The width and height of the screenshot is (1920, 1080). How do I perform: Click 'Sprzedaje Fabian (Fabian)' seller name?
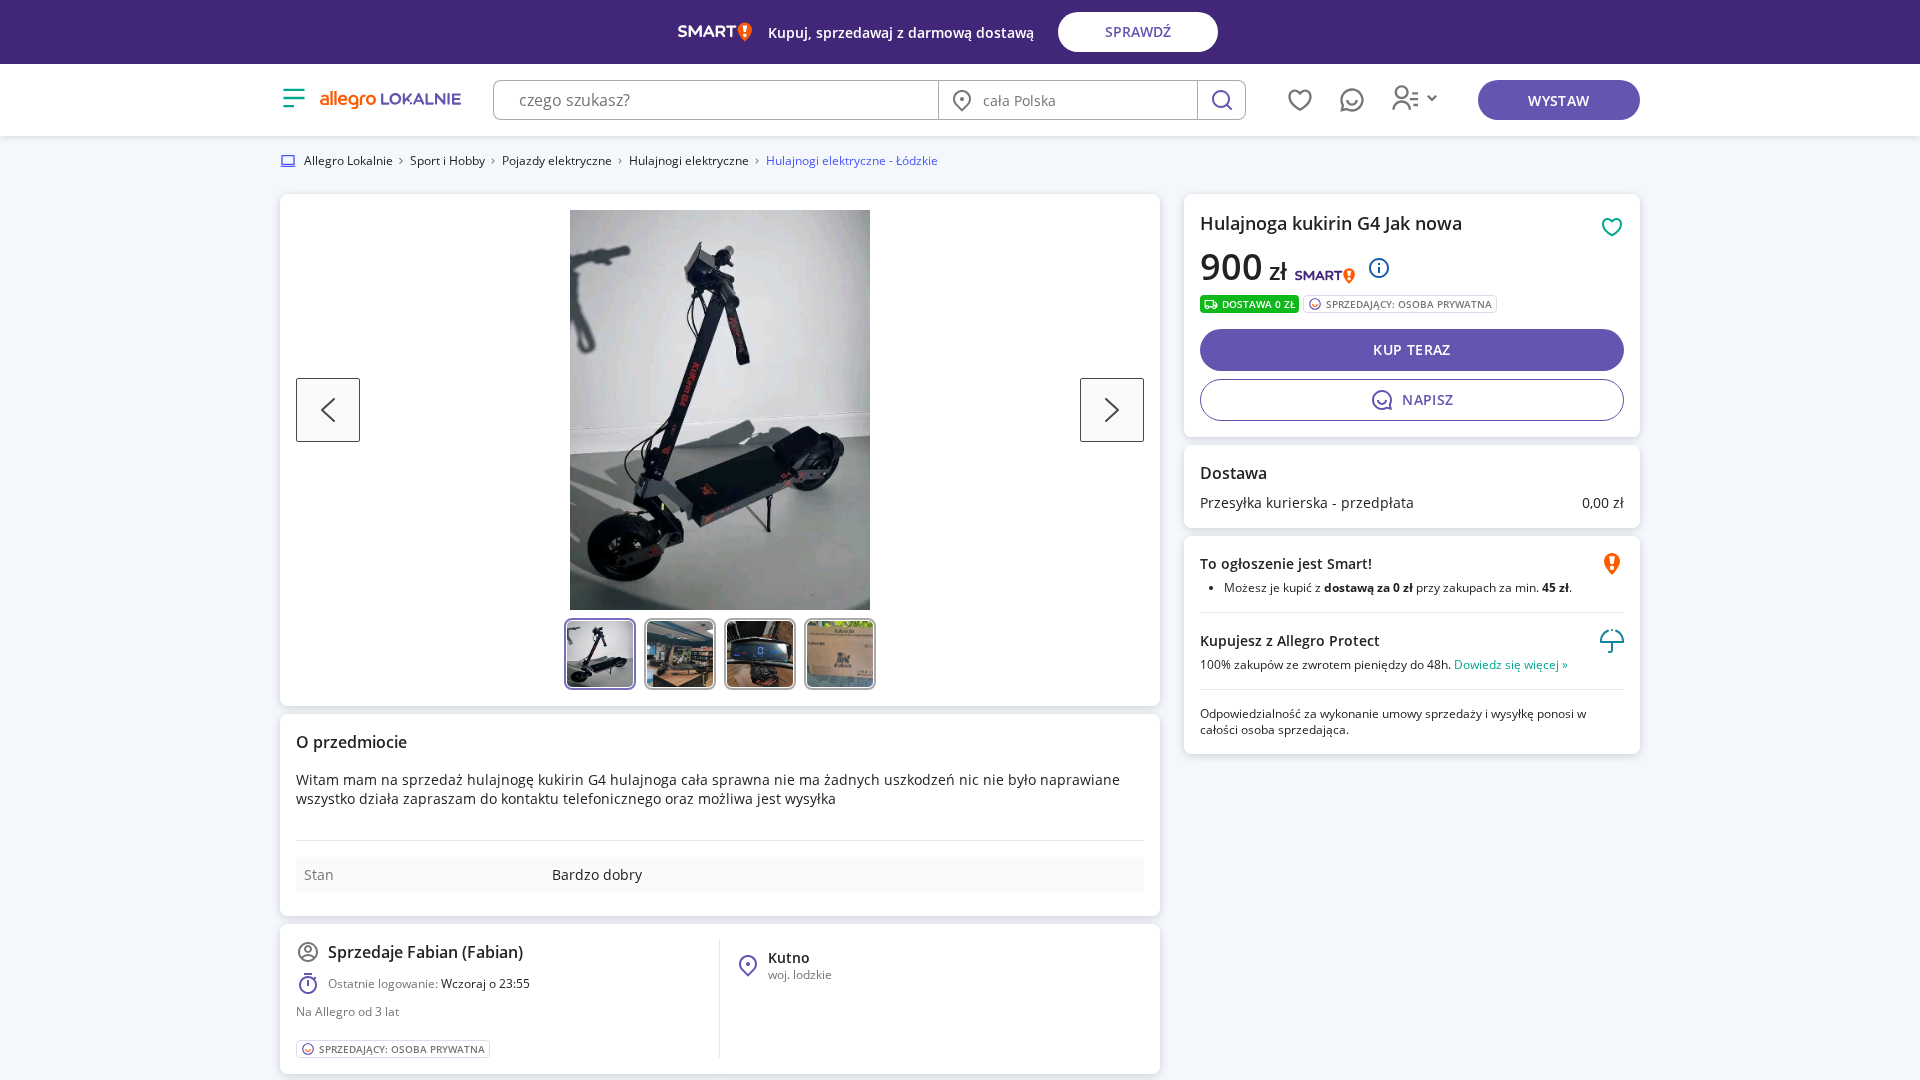pyautogui.click(x=425, y=952)
